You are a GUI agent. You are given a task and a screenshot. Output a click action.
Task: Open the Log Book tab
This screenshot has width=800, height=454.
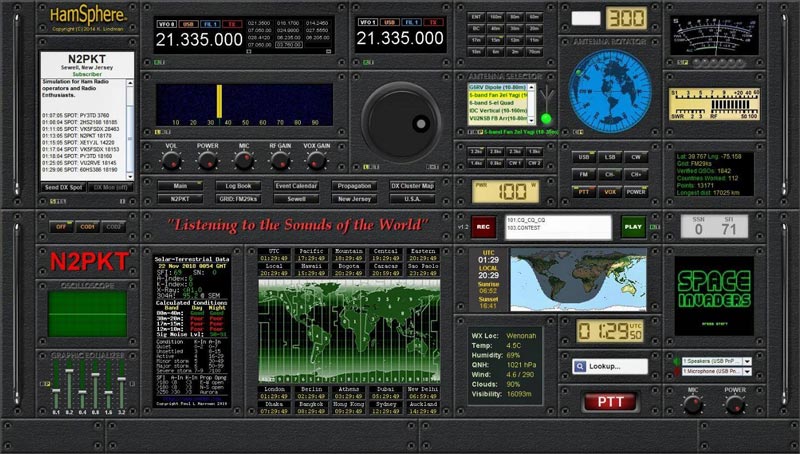(238, 186)
